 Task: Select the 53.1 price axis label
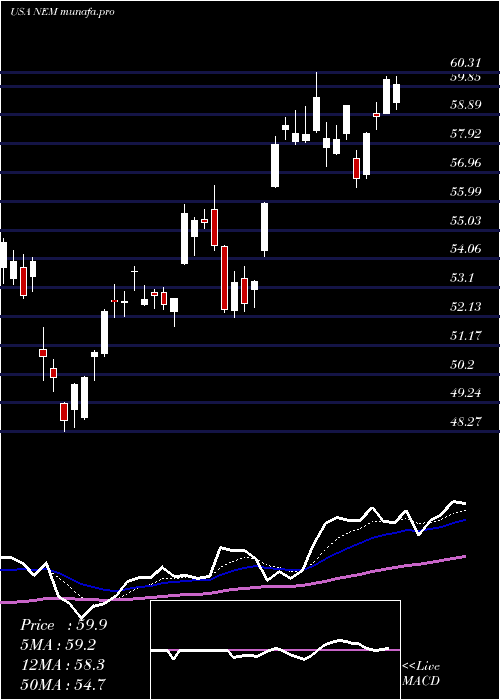[x=462, y=278]
